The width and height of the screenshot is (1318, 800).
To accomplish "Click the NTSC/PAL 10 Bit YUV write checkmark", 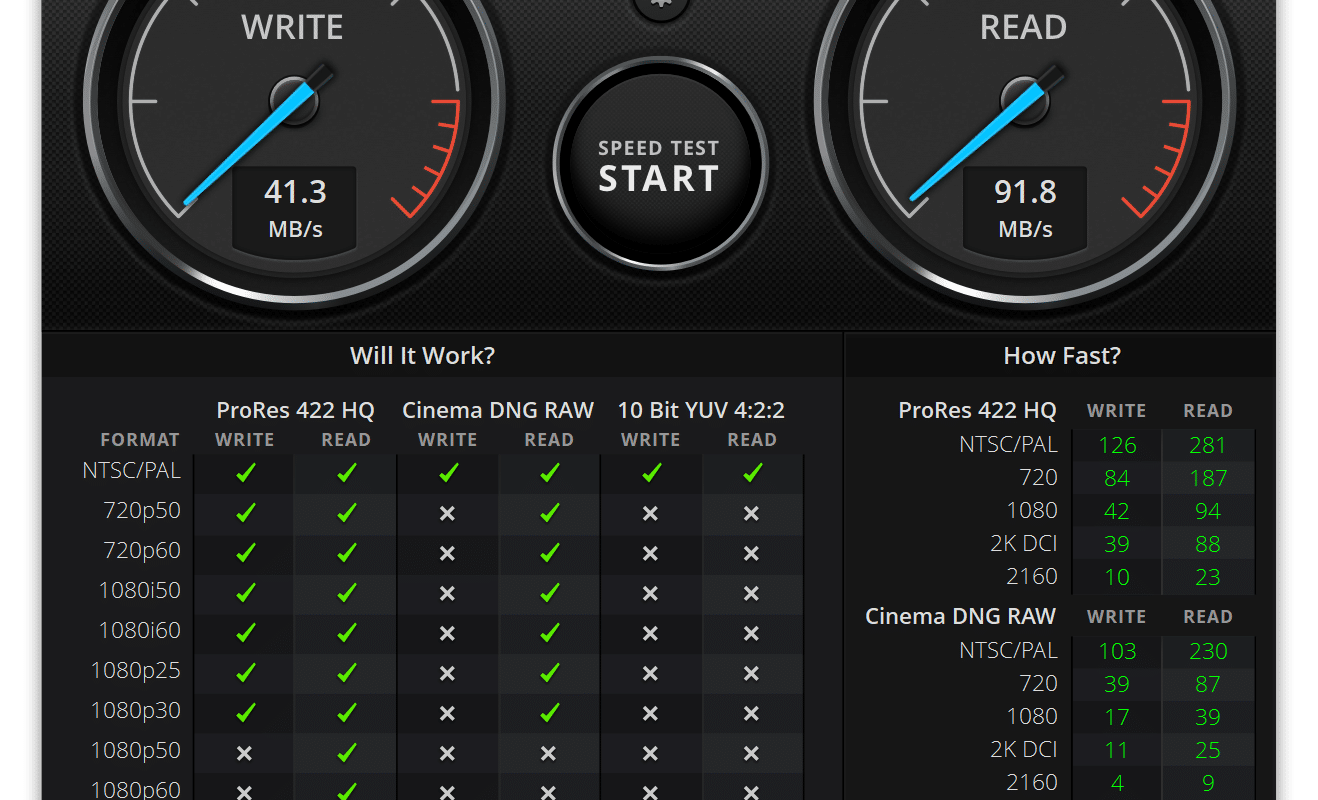I will pos(651,473).
